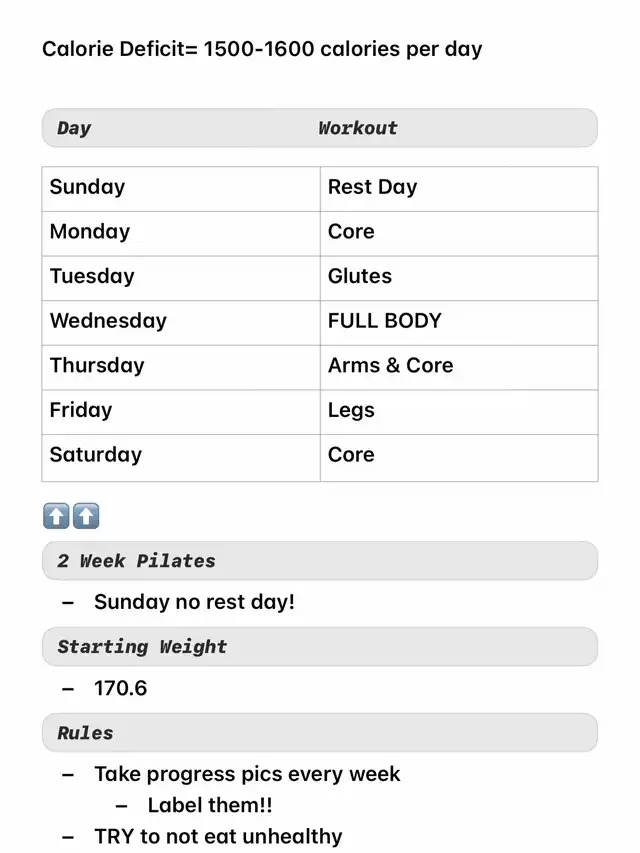Click the Starting Weight heading
This screenshot has height=853, width=640.
[142, 647]
